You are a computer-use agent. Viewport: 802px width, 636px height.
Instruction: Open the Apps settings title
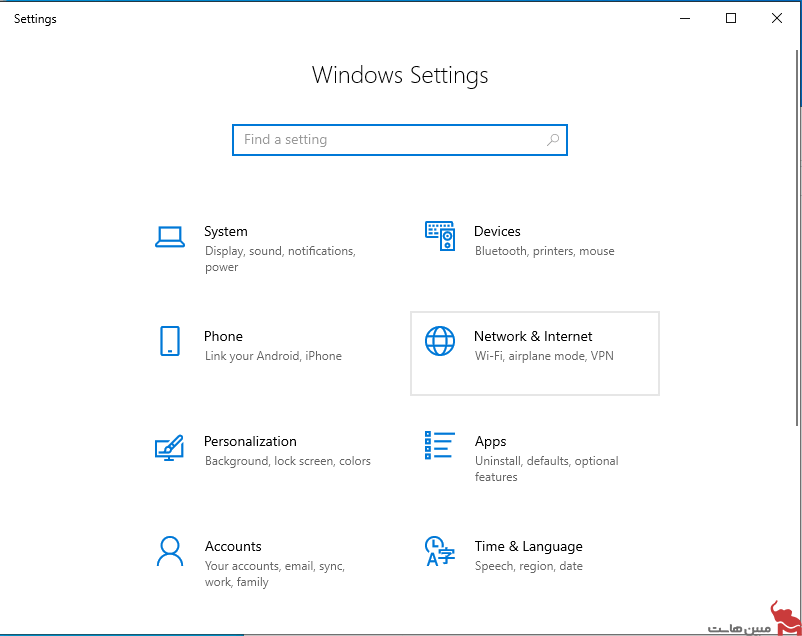pos(491,442)
